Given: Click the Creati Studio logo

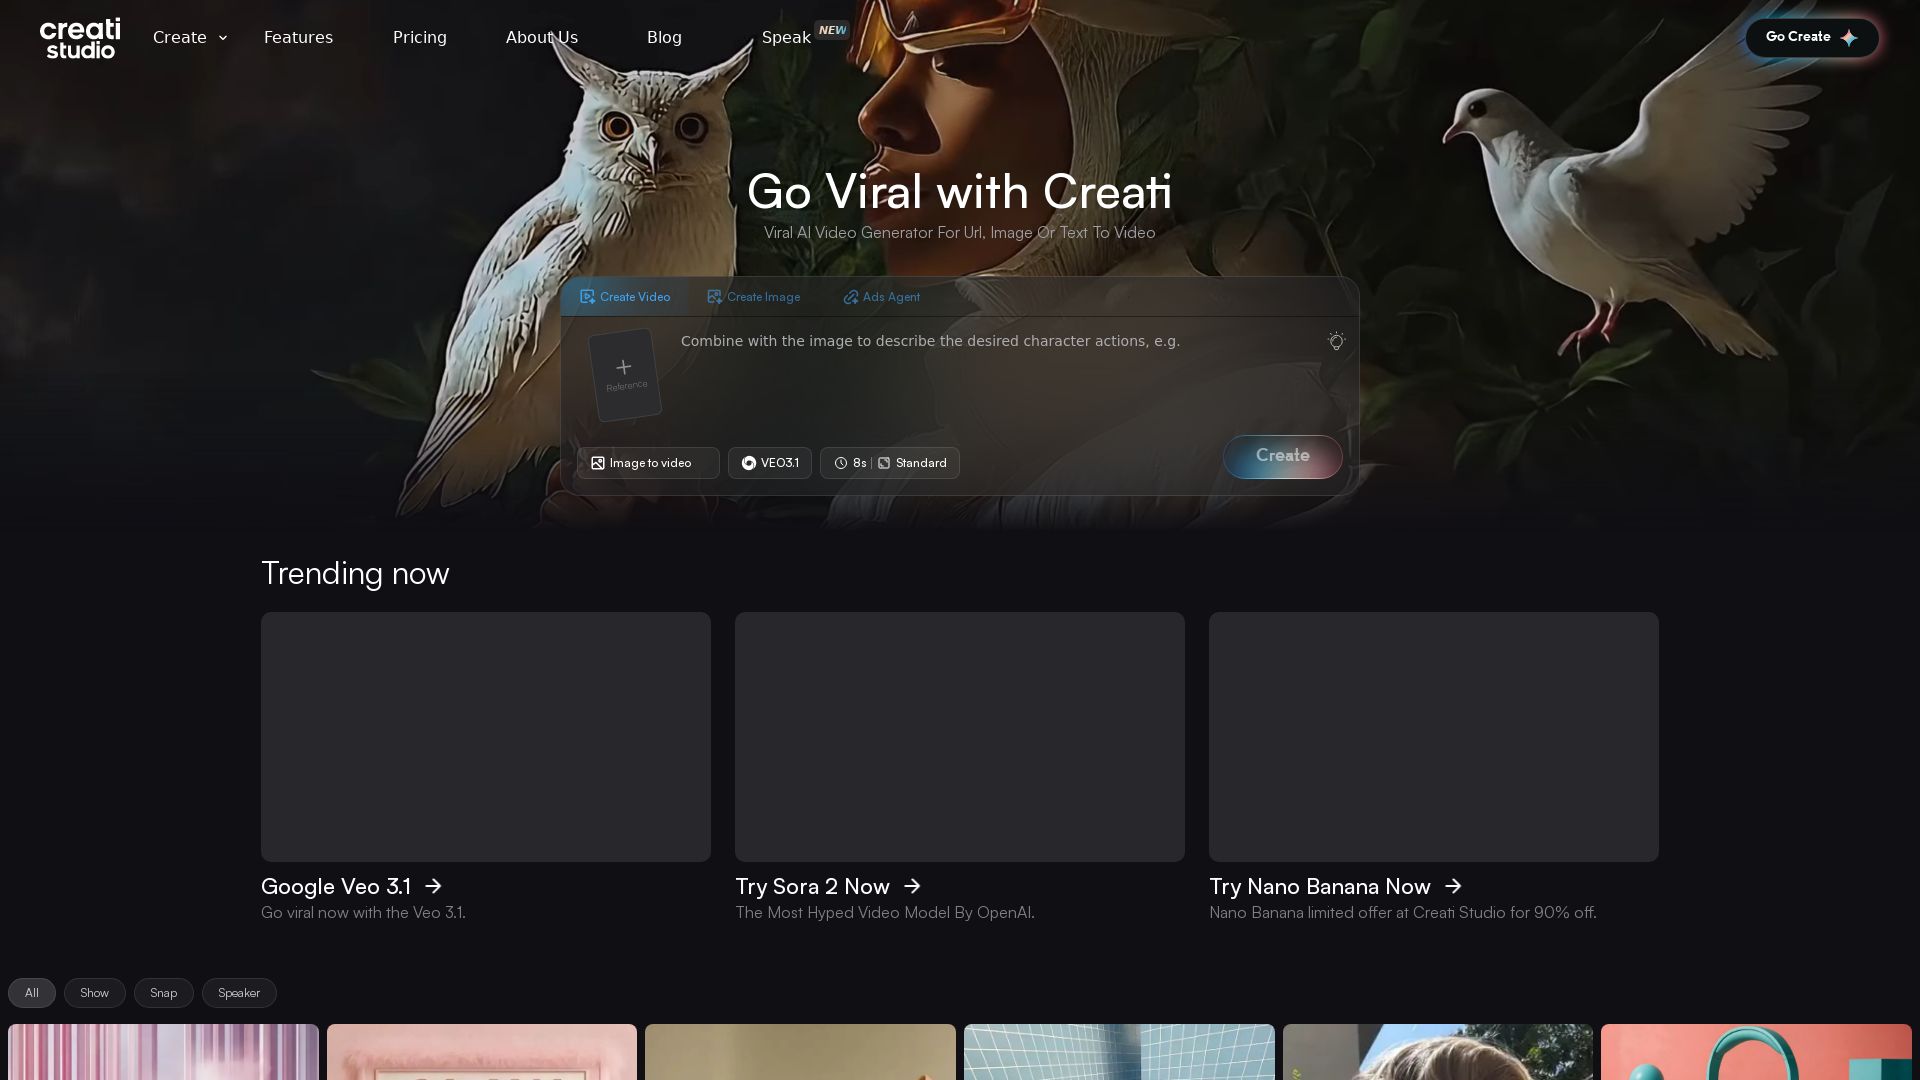Looking at the screenshot, I should [80, 38].
